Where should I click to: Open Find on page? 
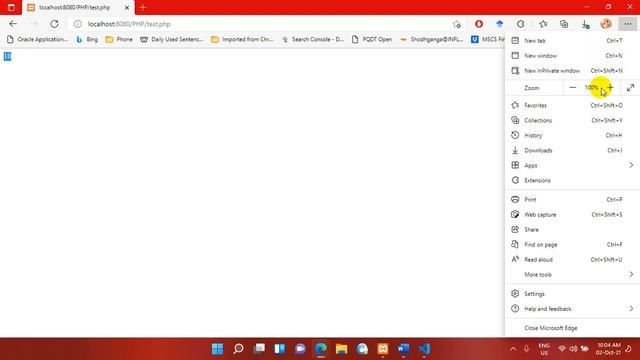(x=572, y=244)
